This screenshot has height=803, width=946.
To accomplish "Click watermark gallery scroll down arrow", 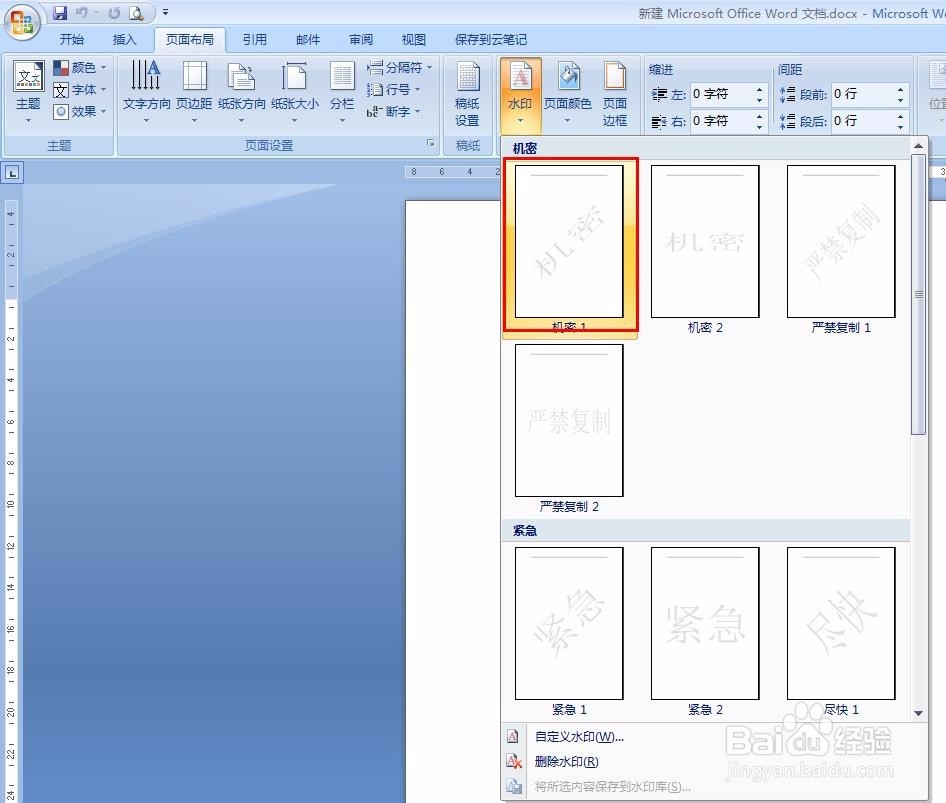I will coord(918,713).
